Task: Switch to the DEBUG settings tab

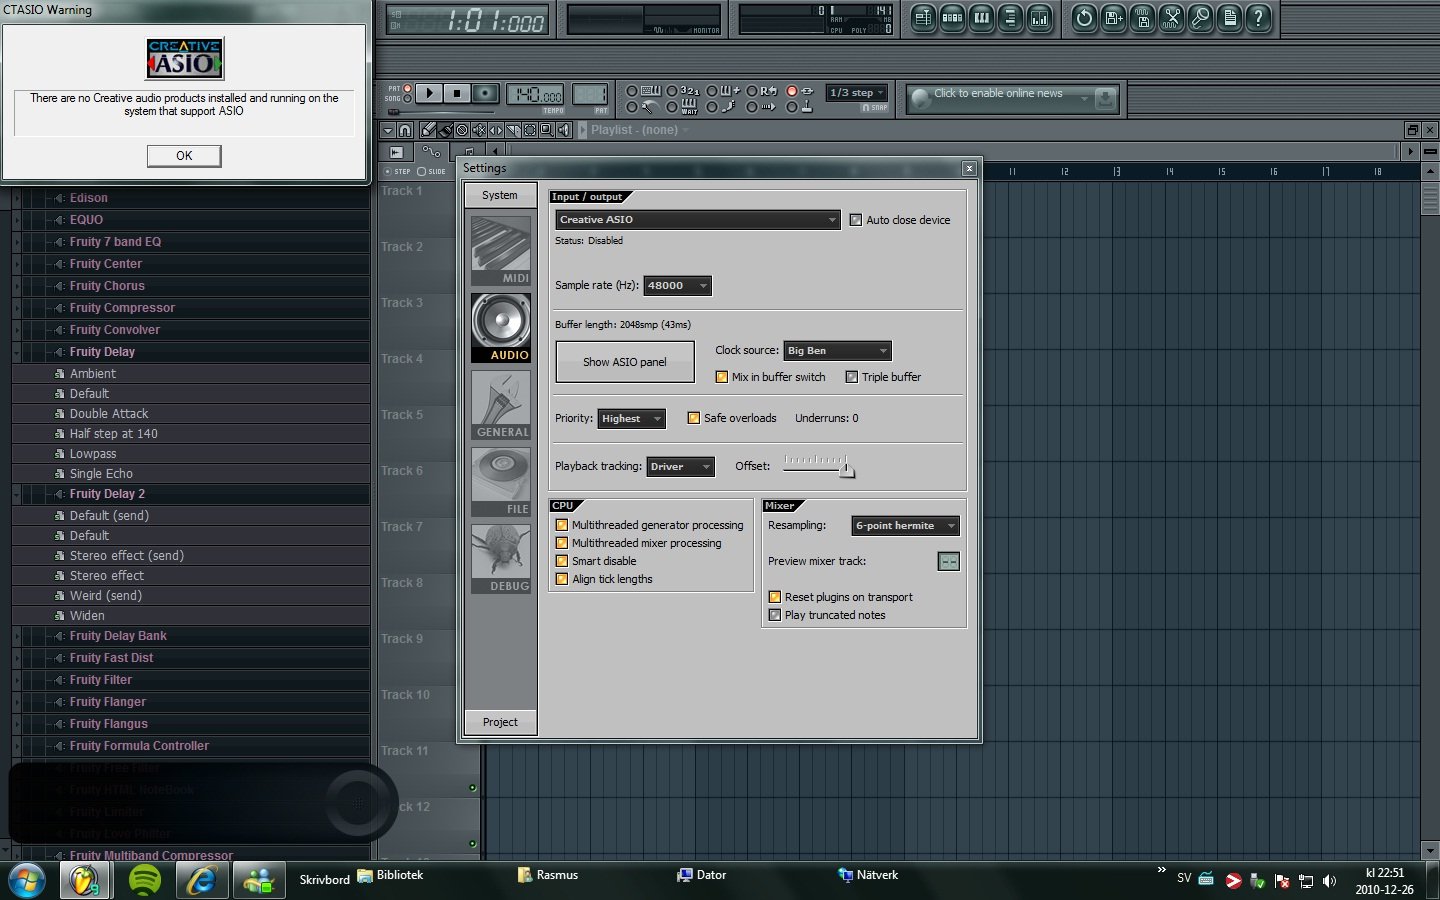Action: 501,559
